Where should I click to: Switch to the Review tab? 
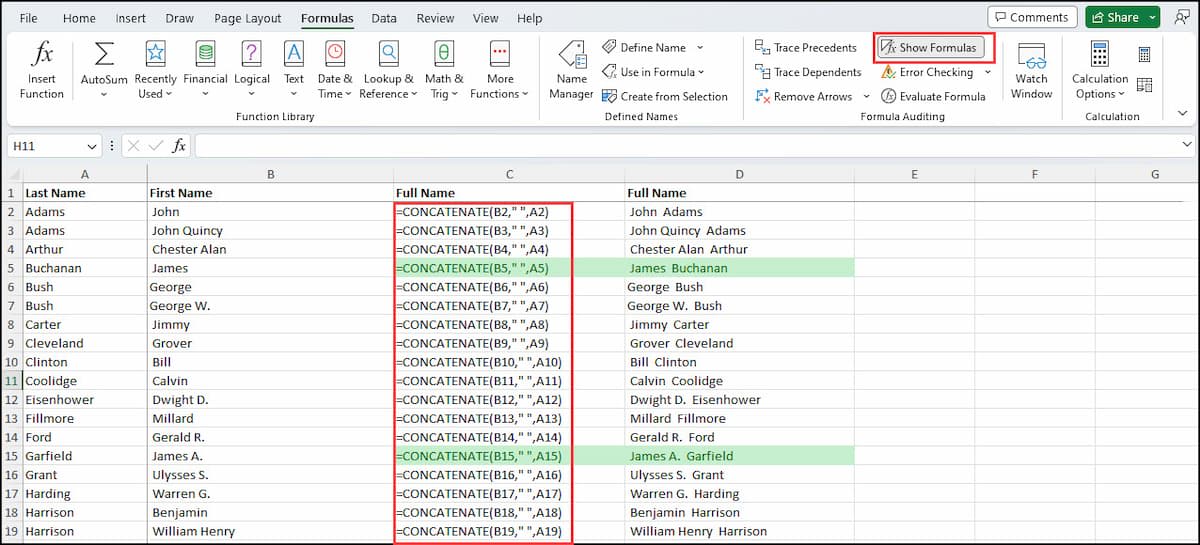[x=435, y=18]
